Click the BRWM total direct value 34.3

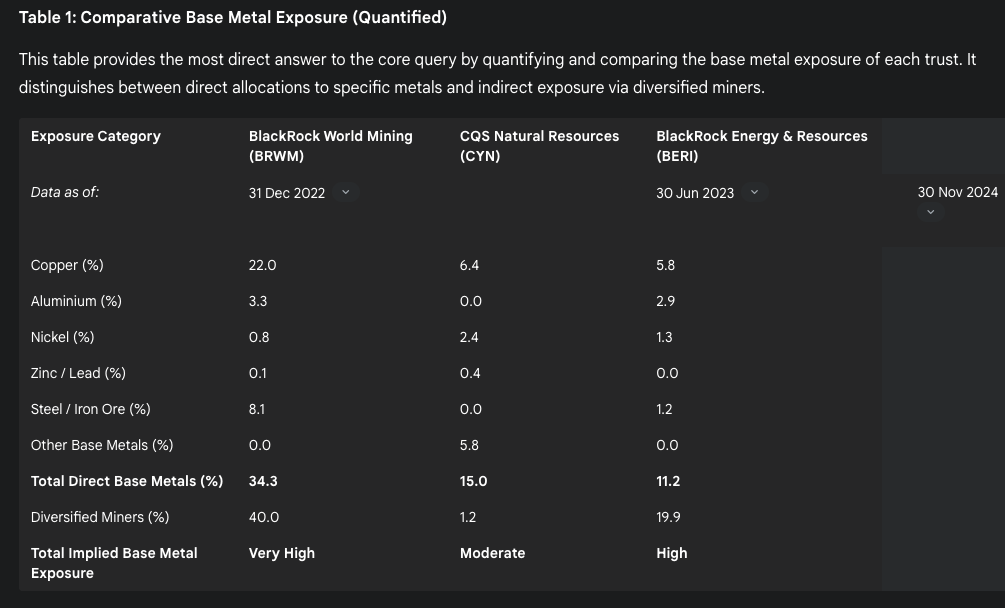click(263, 481)
